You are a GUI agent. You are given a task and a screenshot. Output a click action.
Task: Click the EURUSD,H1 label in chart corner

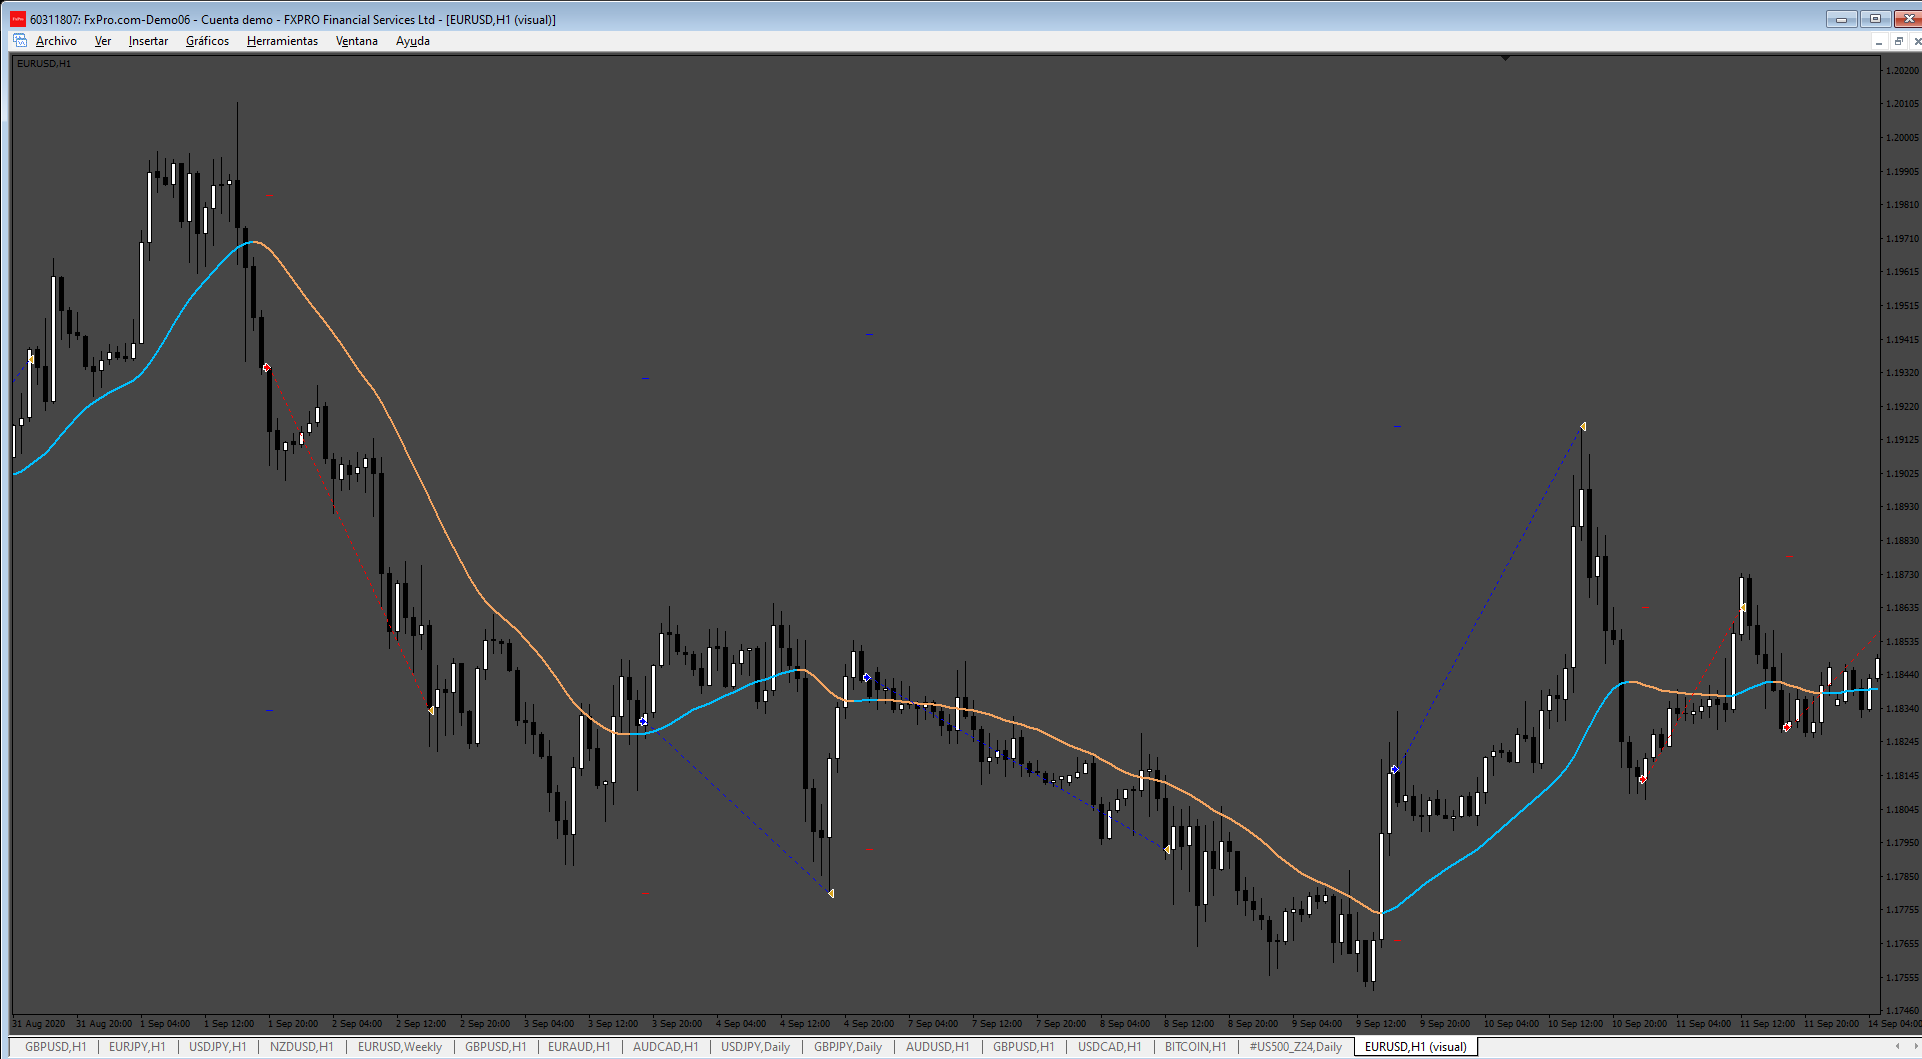(44, 64)
